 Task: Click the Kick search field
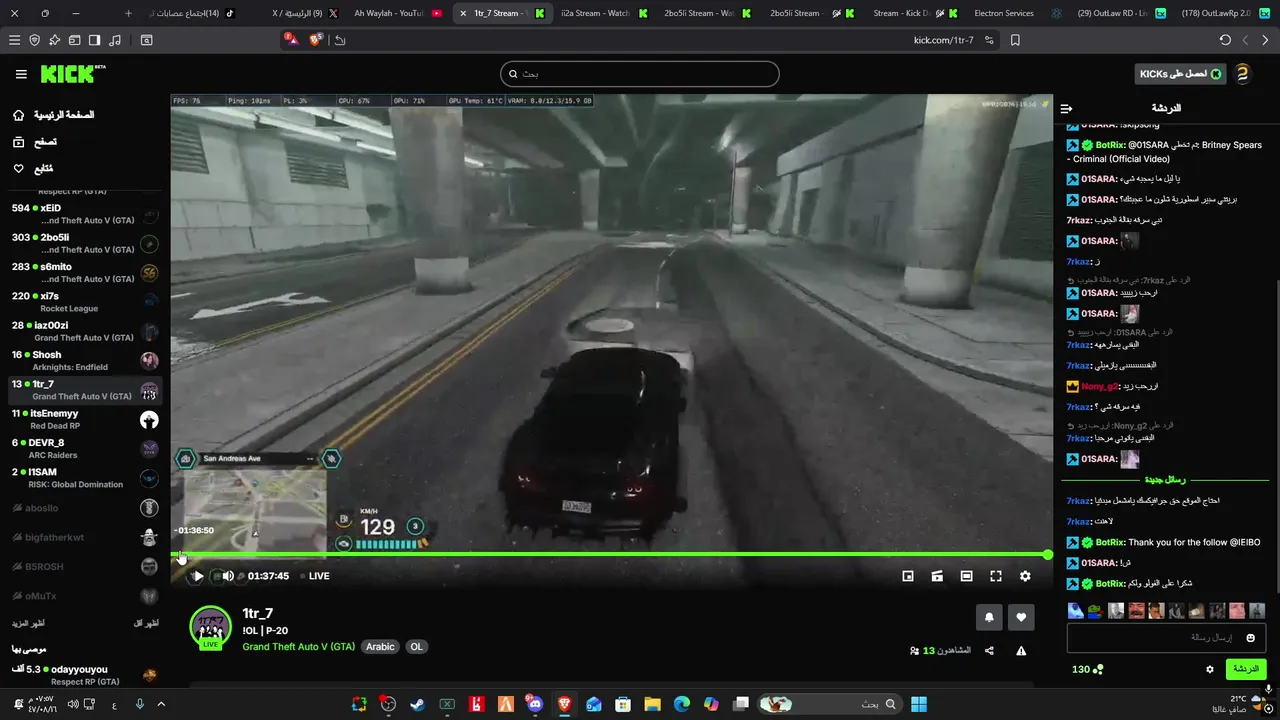[640, 74]
